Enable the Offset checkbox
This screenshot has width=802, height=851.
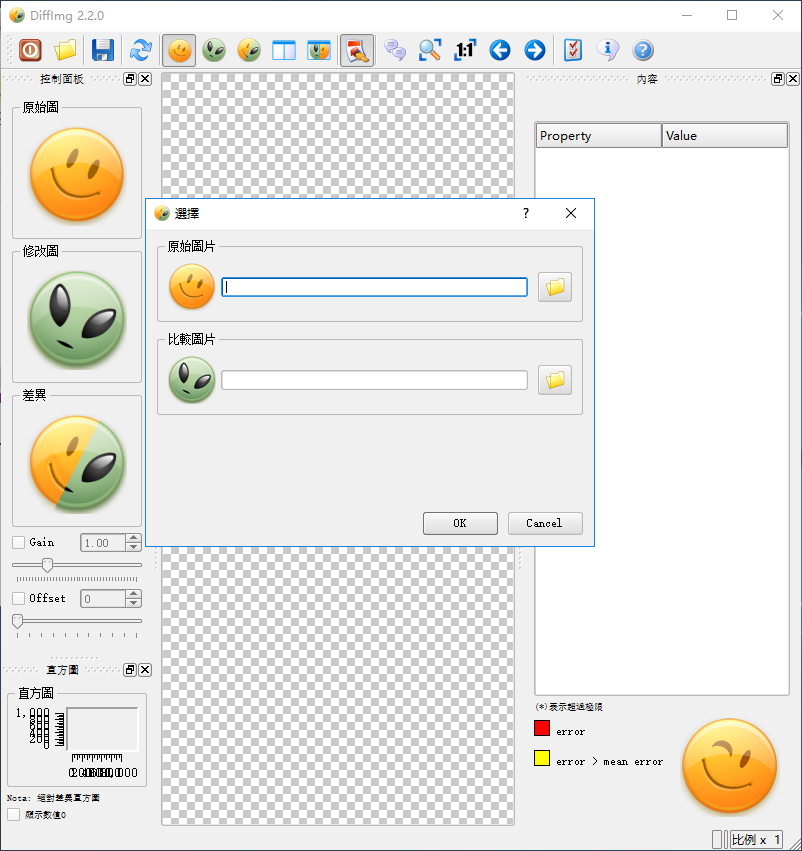pos(18,598)
